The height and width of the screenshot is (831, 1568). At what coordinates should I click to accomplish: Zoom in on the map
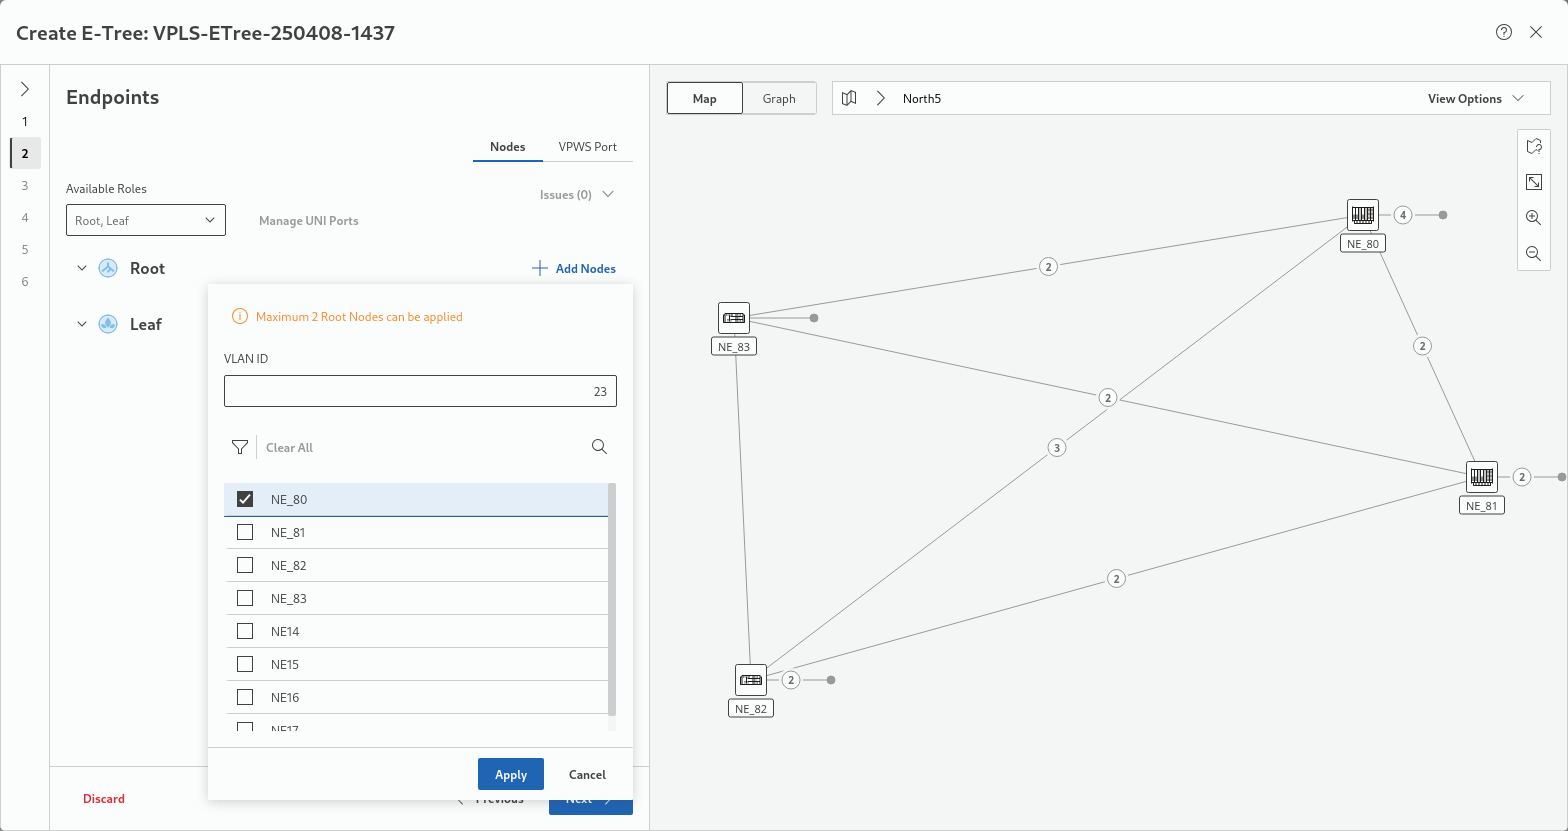point(1533,217)
